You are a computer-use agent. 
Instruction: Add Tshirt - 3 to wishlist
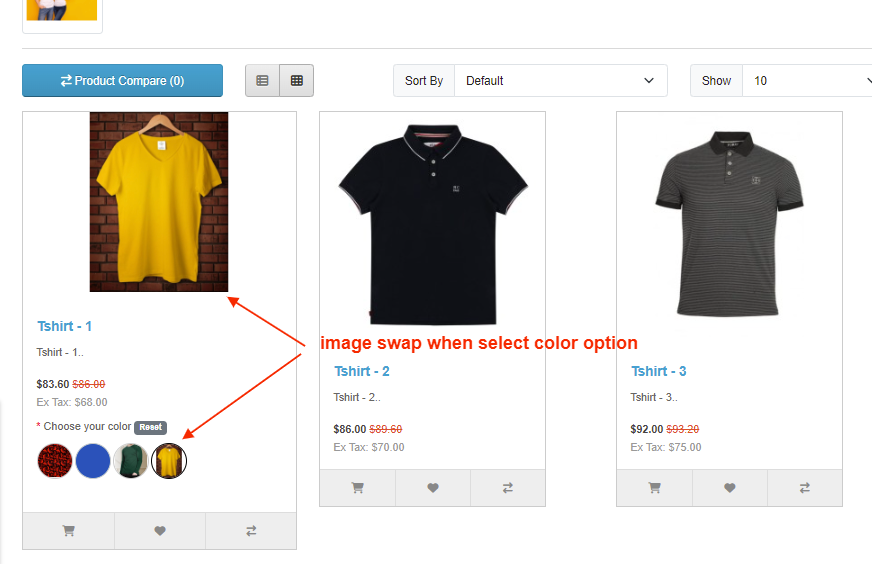tap(730, 488)
